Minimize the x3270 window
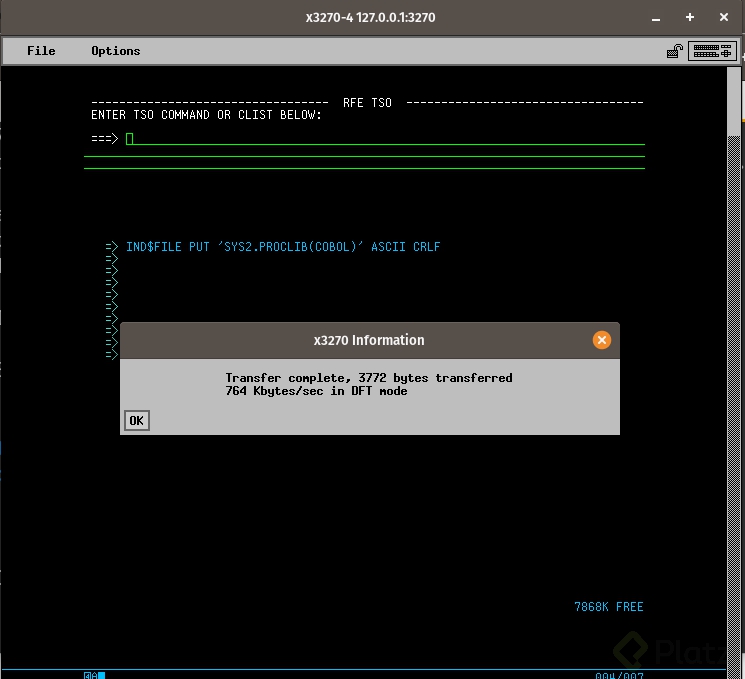Viewport: 745px width, 679px height. [x=656, y=18]
